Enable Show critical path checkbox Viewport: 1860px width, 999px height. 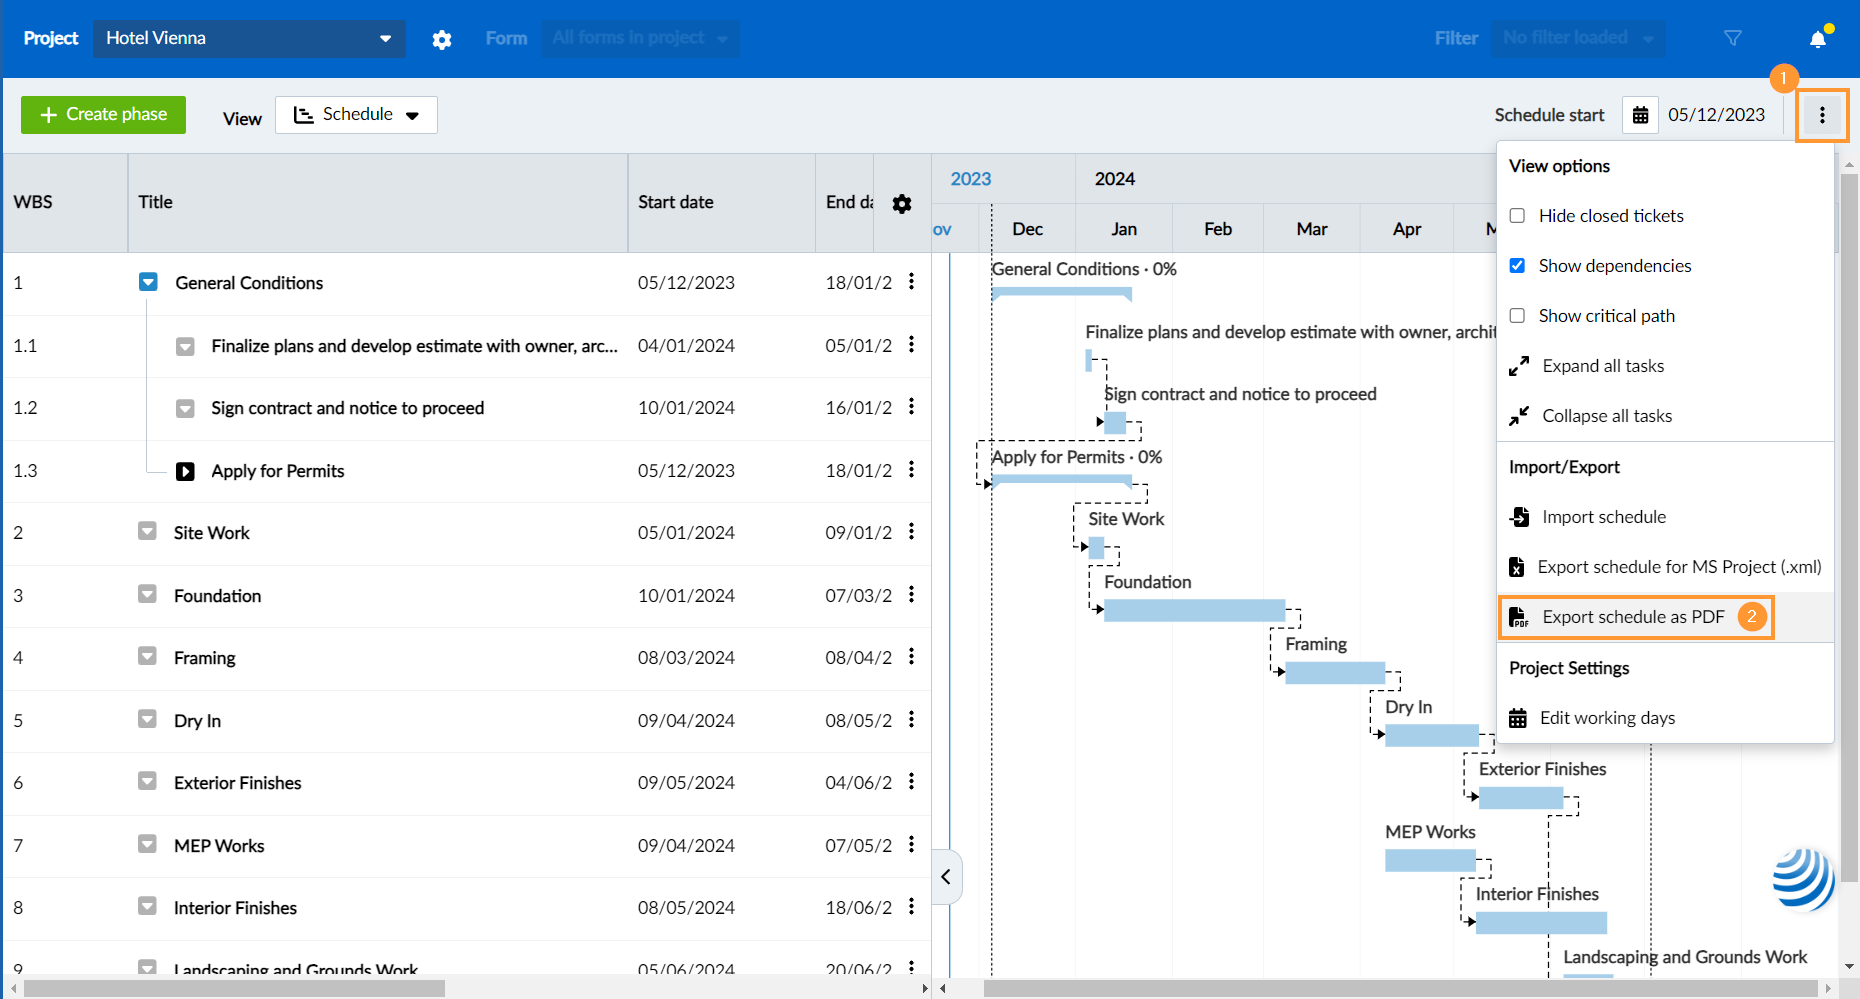click(x=1517, y=316)
